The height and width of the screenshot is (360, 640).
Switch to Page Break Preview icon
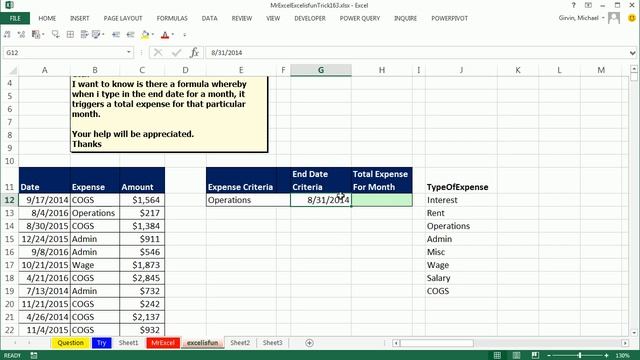click(535, 355)
